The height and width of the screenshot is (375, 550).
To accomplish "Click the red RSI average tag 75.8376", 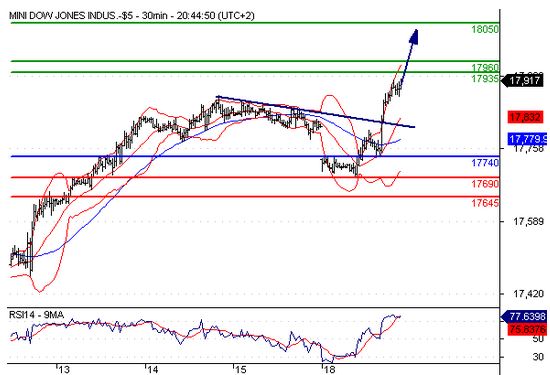I will point(527,329).
